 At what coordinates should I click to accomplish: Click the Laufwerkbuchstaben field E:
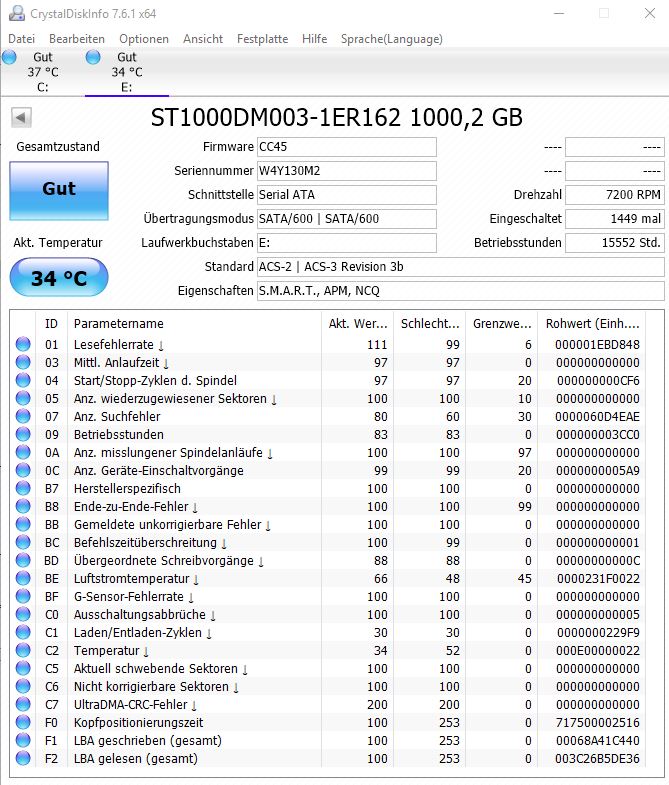tap(347, 243)
